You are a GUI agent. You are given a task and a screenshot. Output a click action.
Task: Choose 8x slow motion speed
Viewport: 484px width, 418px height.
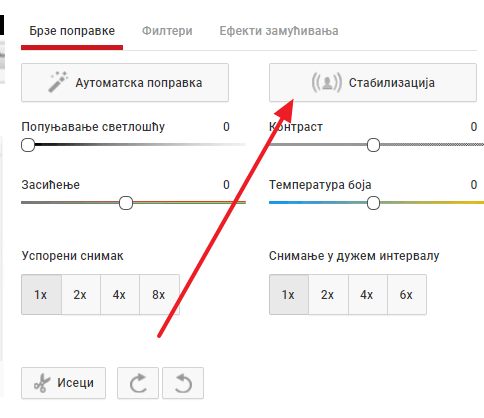159,295
